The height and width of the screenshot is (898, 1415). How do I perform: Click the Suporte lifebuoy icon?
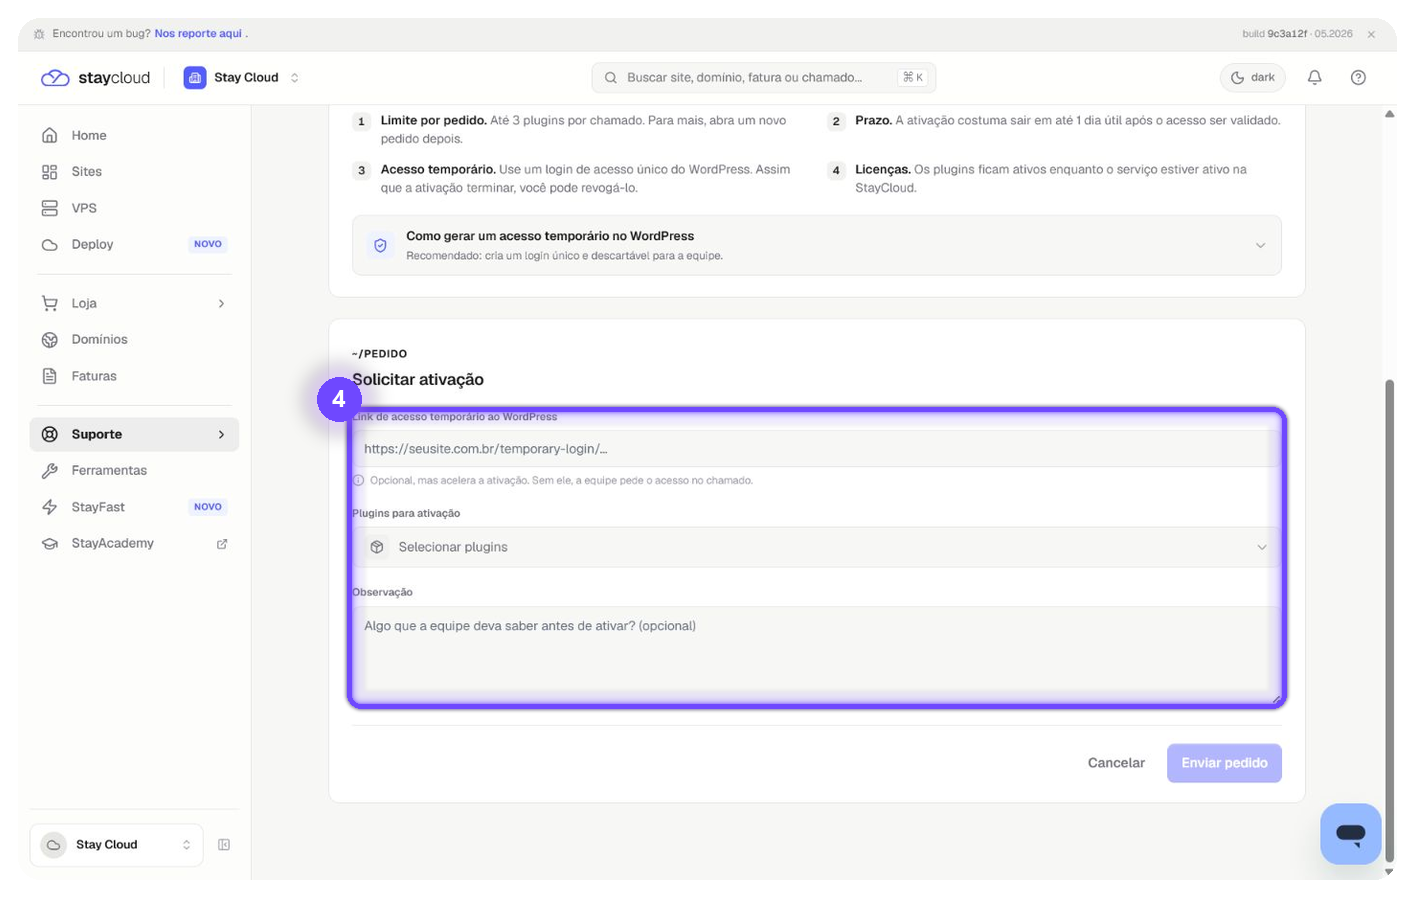50,434
